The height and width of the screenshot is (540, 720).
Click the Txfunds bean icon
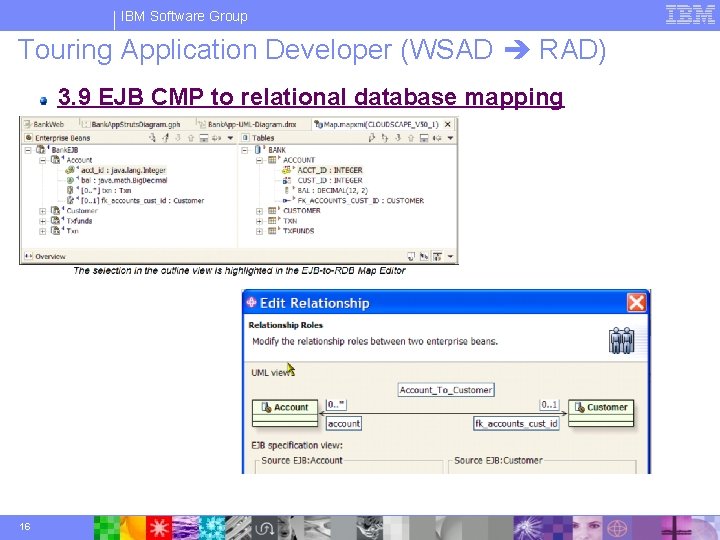(x=56, y=221)
